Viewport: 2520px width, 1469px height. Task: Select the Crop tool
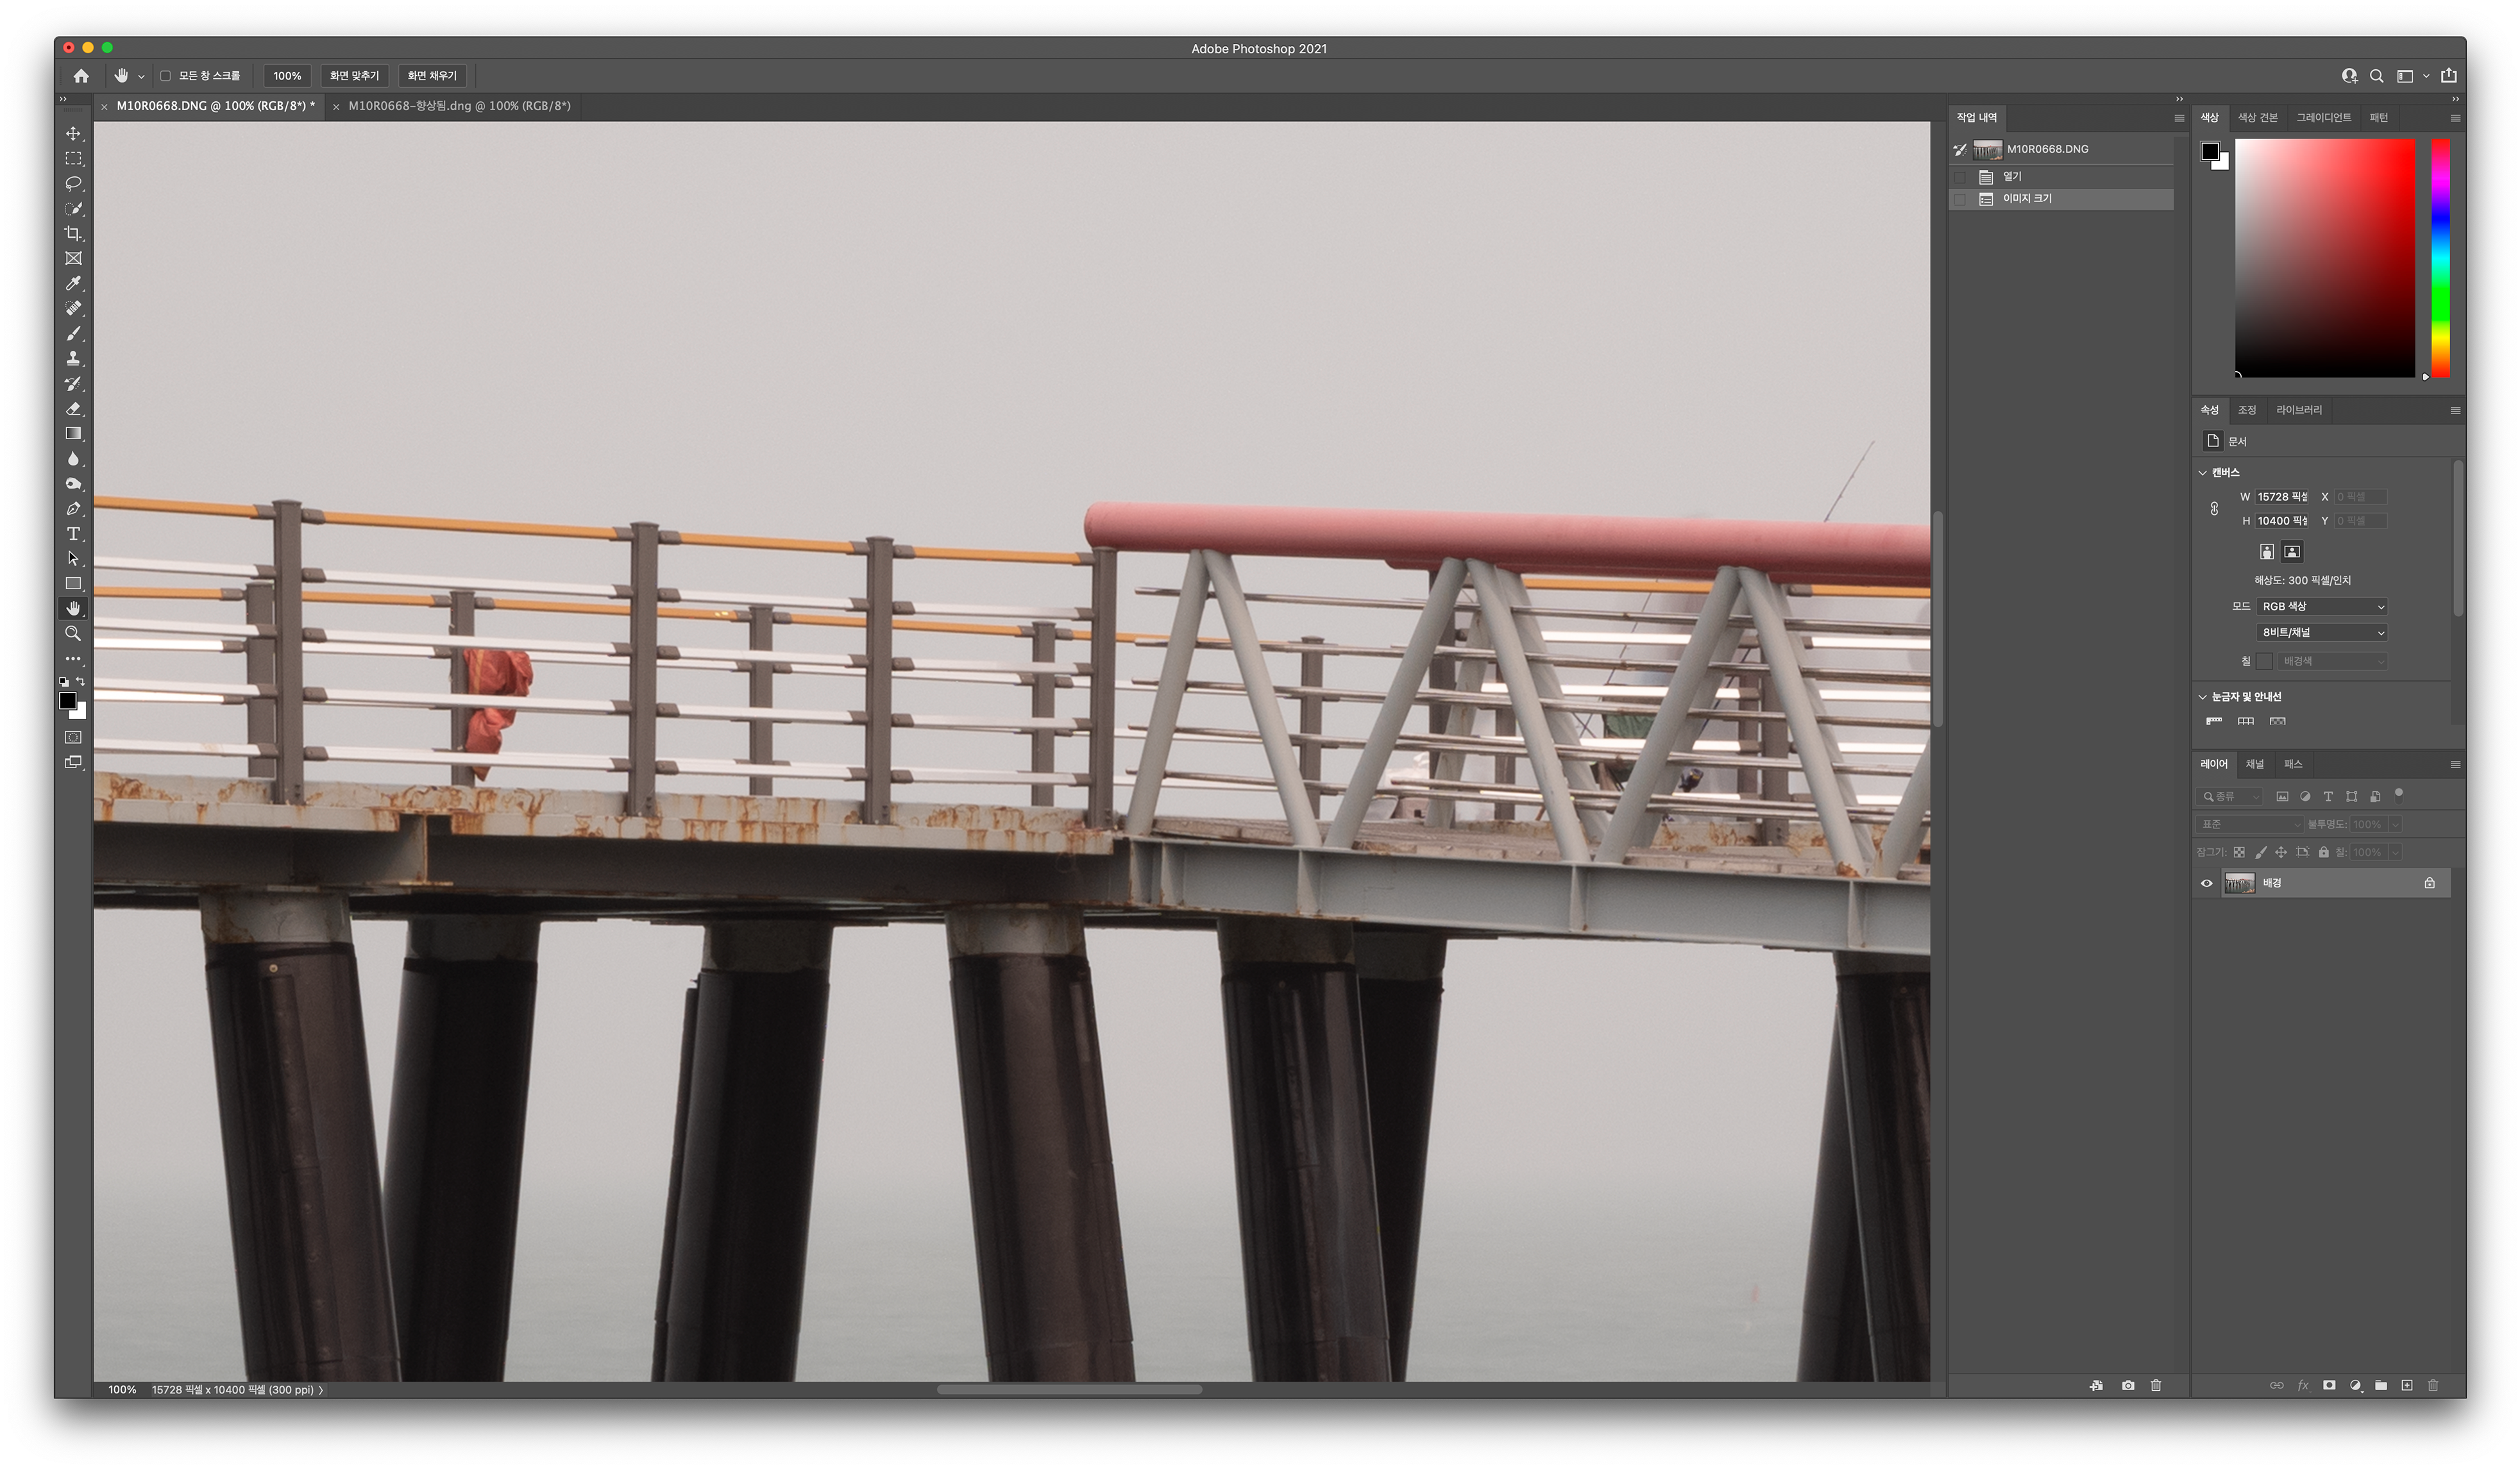73,234
